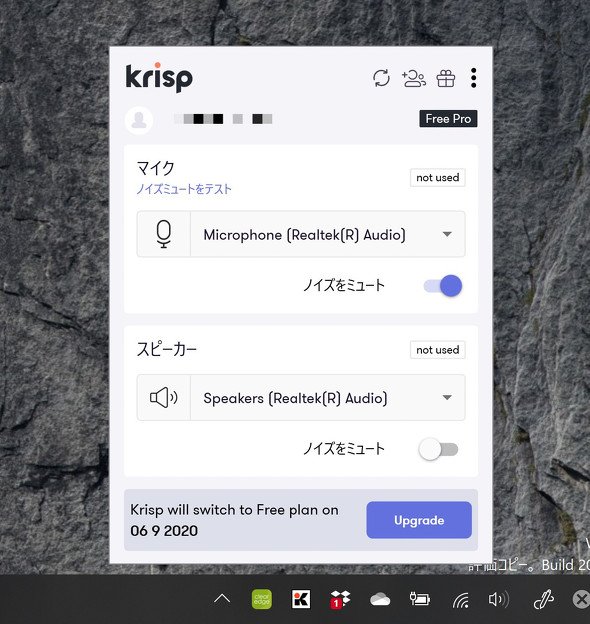590x624 pixels.
Task: Click the microphone icon beside device selector
Action: click(164, 234)
